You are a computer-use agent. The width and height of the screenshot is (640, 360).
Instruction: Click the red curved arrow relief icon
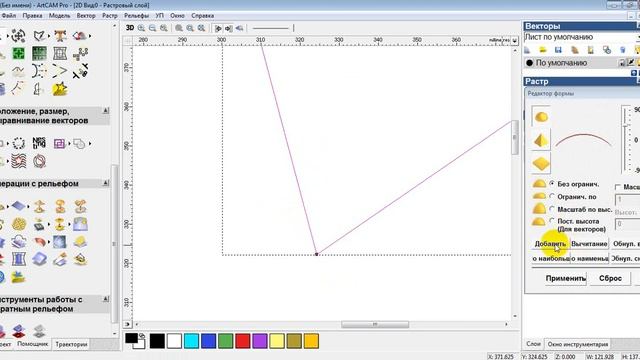[40, 242]
